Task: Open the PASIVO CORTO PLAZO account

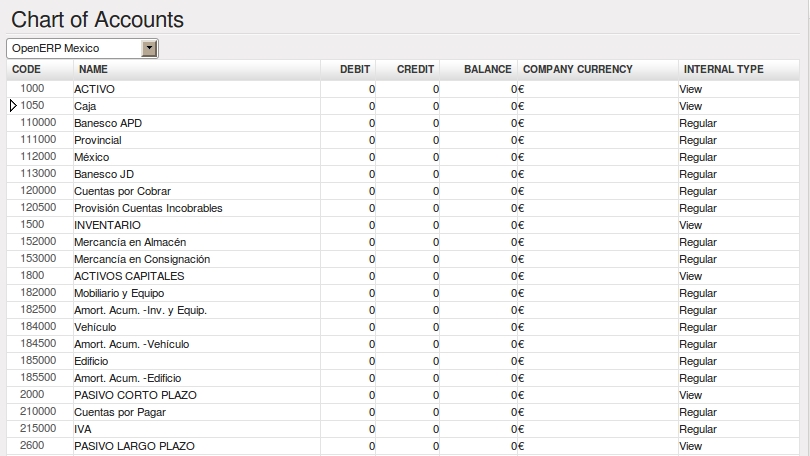Action: 135,395
